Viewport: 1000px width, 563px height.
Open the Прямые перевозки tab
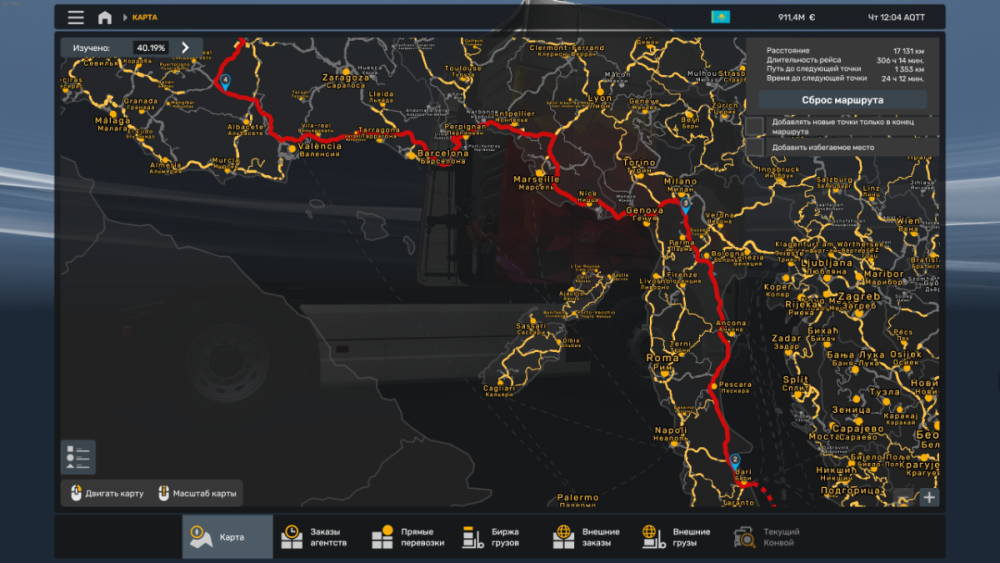point(409,537)
